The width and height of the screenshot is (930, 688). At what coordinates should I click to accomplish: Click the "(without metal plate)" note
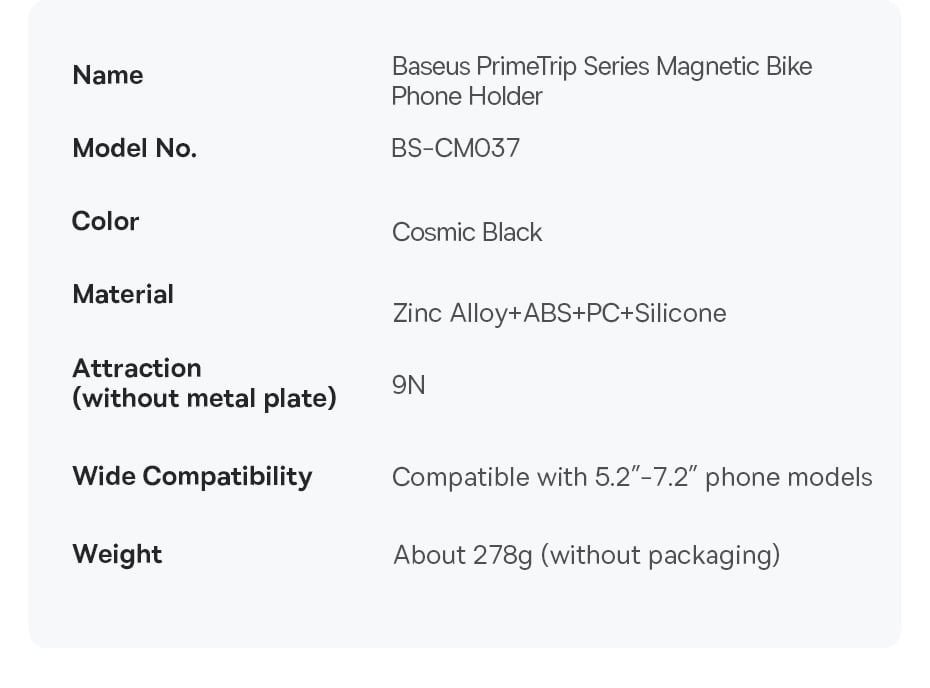(x=204, y=398)
